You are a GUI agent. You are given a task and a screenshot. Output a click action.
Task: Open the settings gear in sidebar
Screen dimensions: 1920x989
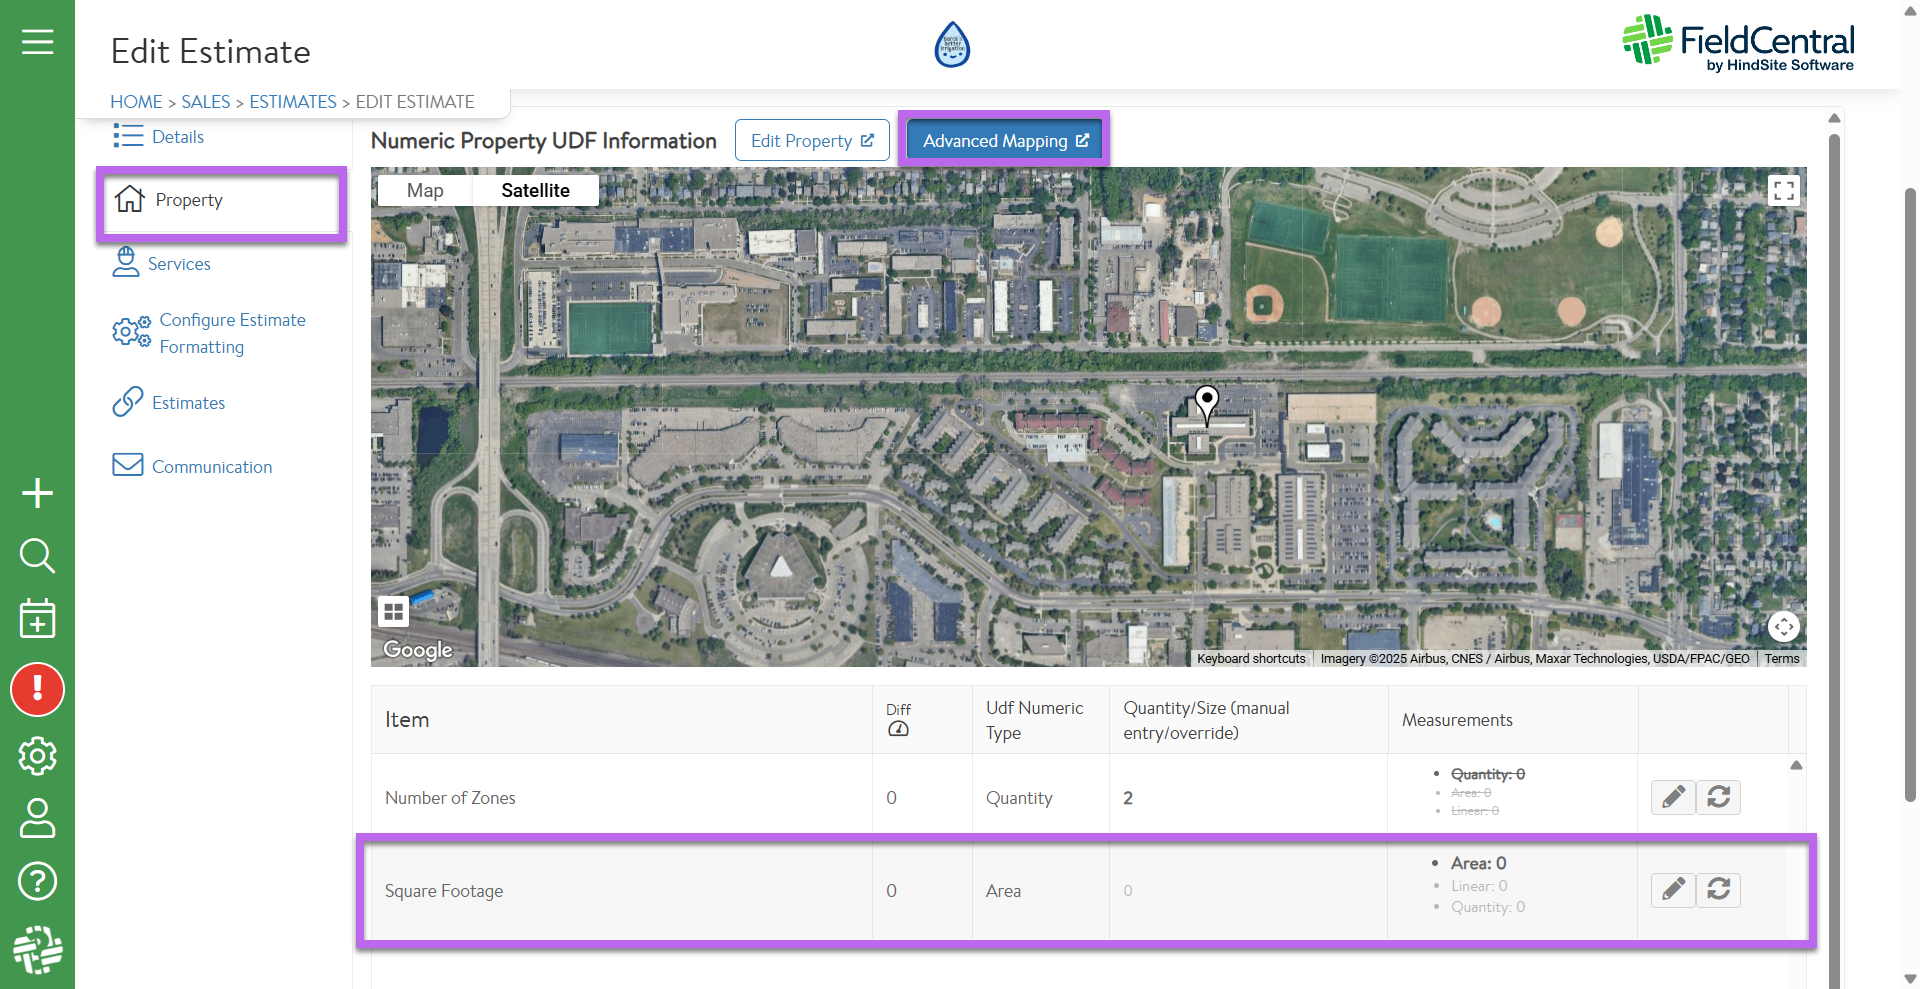click(37, 756)
